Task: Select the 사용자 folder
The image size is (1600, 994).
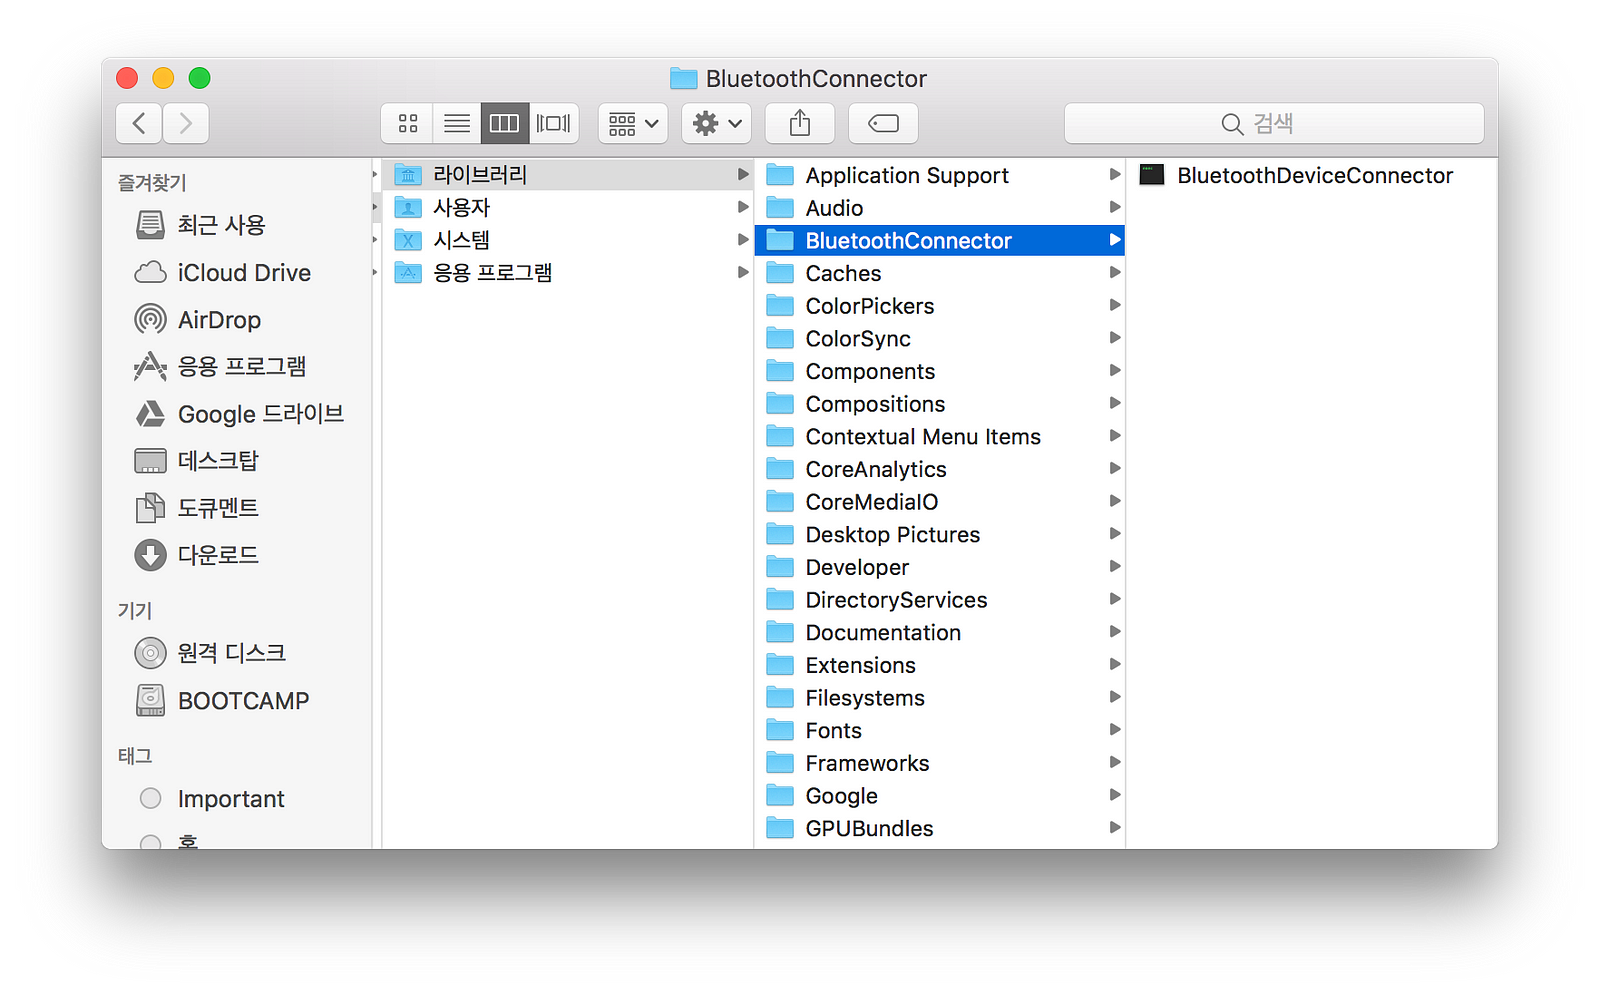Action: coord(566,207)
